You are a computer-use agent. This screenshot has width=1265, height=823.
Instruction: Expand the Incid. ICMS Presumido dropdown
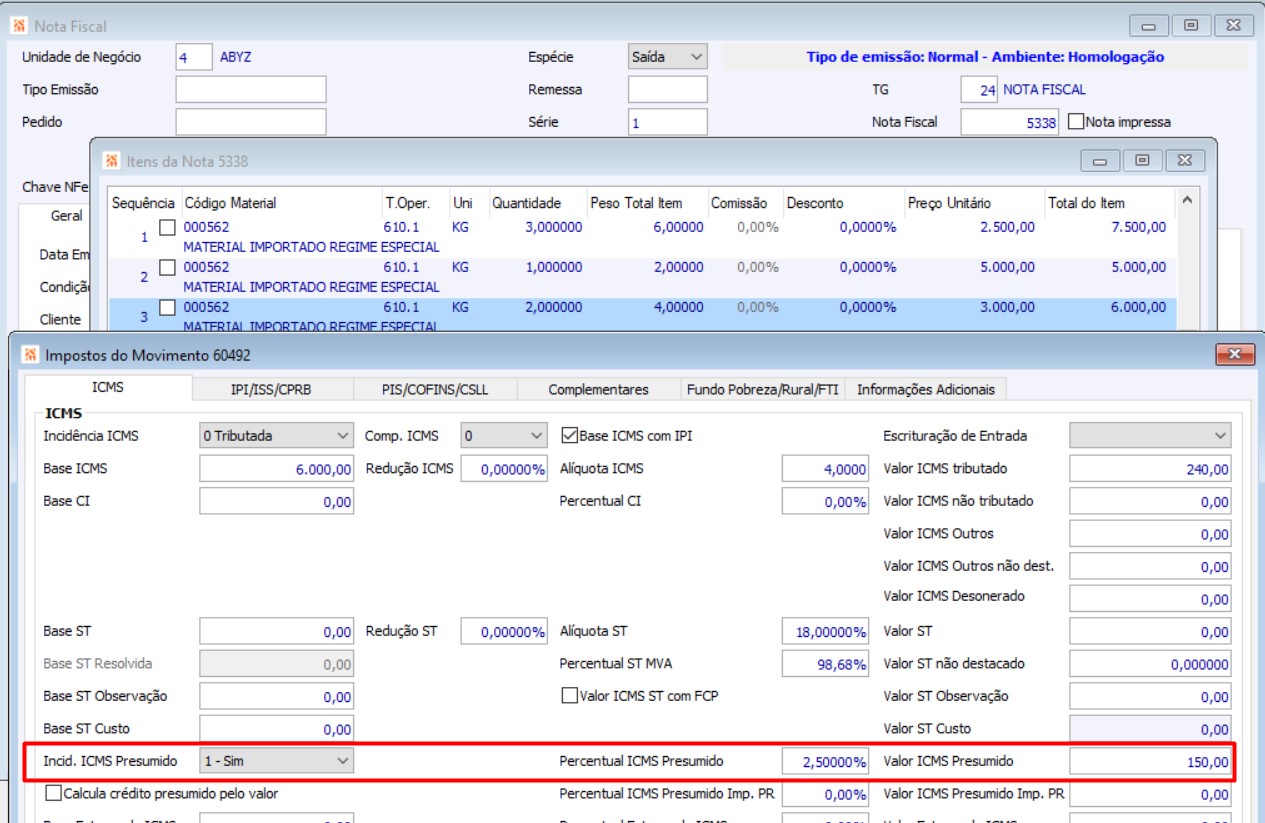(343, 761)
